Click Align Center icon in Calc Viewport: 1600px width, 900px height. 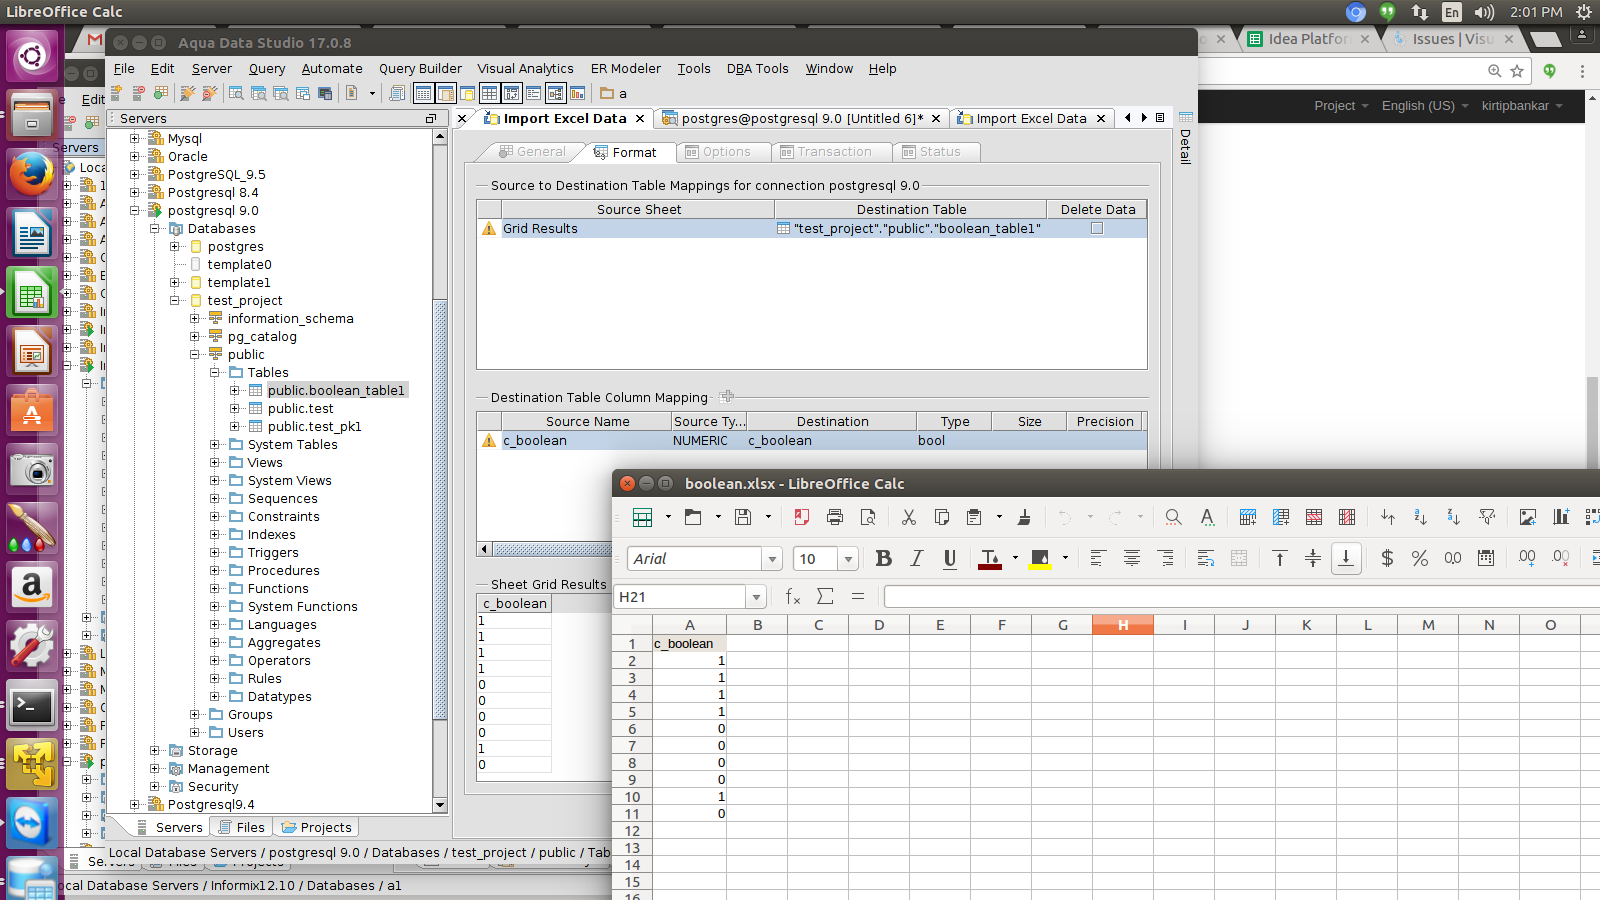[x=1132, y=558]
